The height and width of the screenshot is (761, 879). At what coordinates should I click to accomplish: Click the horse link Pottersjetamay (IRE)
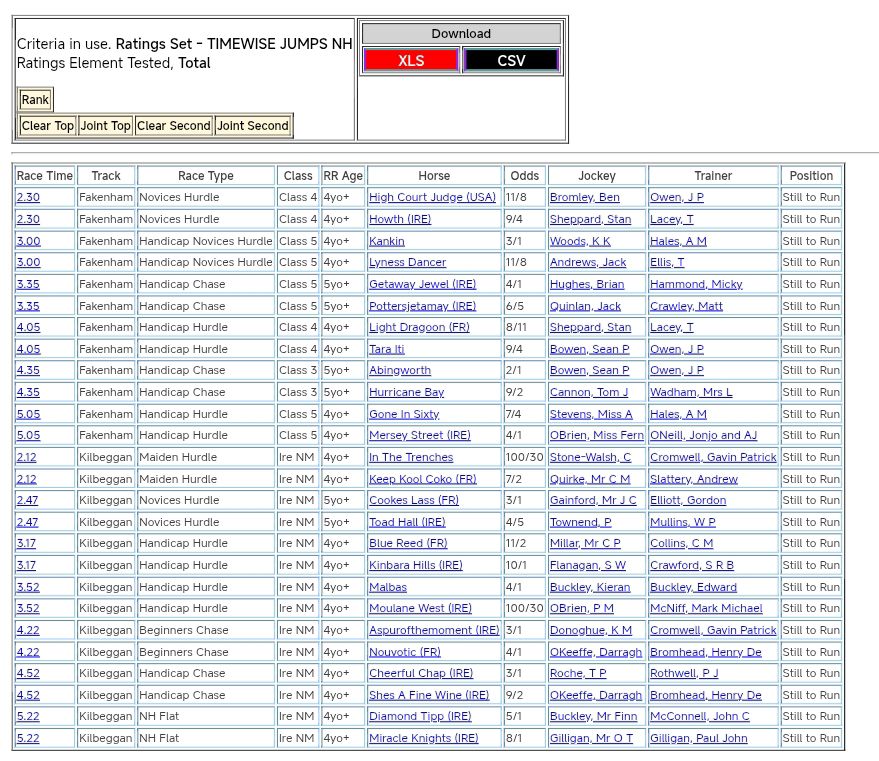coord(422,306)
